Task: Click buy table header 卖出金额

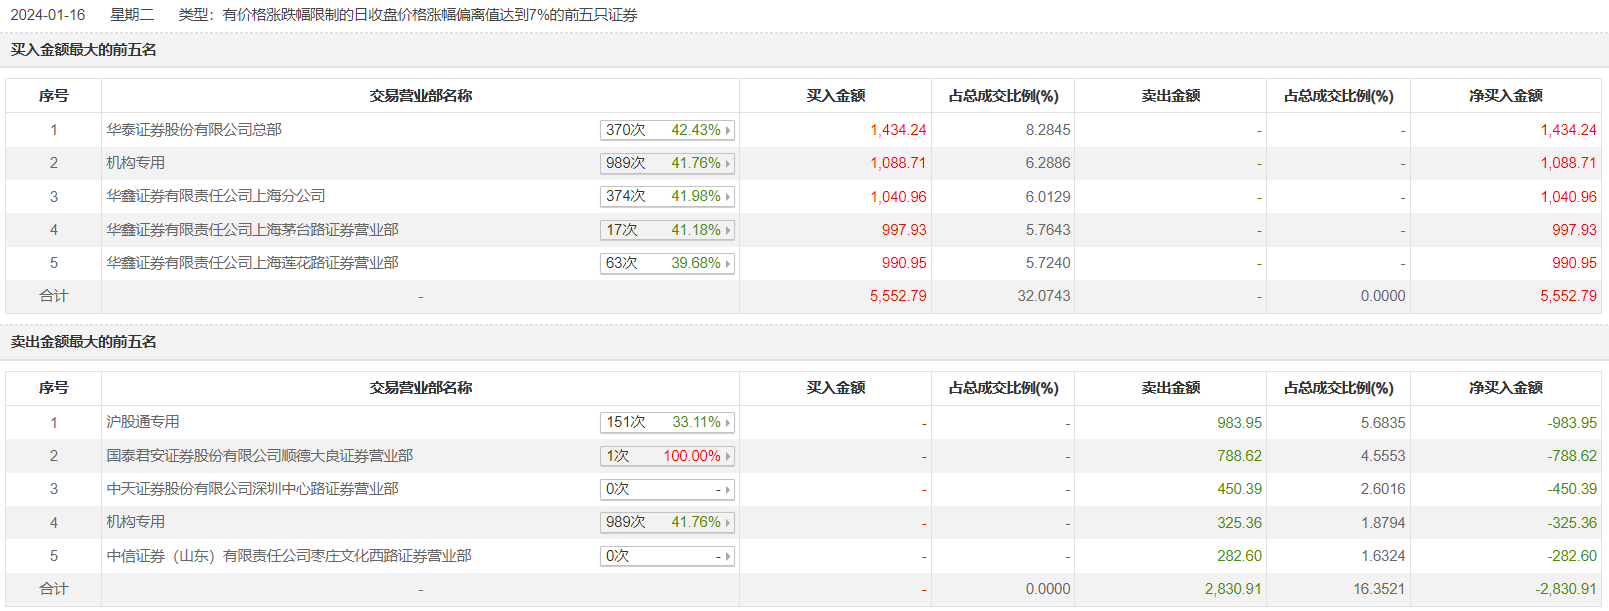Action: point(1171,96)
